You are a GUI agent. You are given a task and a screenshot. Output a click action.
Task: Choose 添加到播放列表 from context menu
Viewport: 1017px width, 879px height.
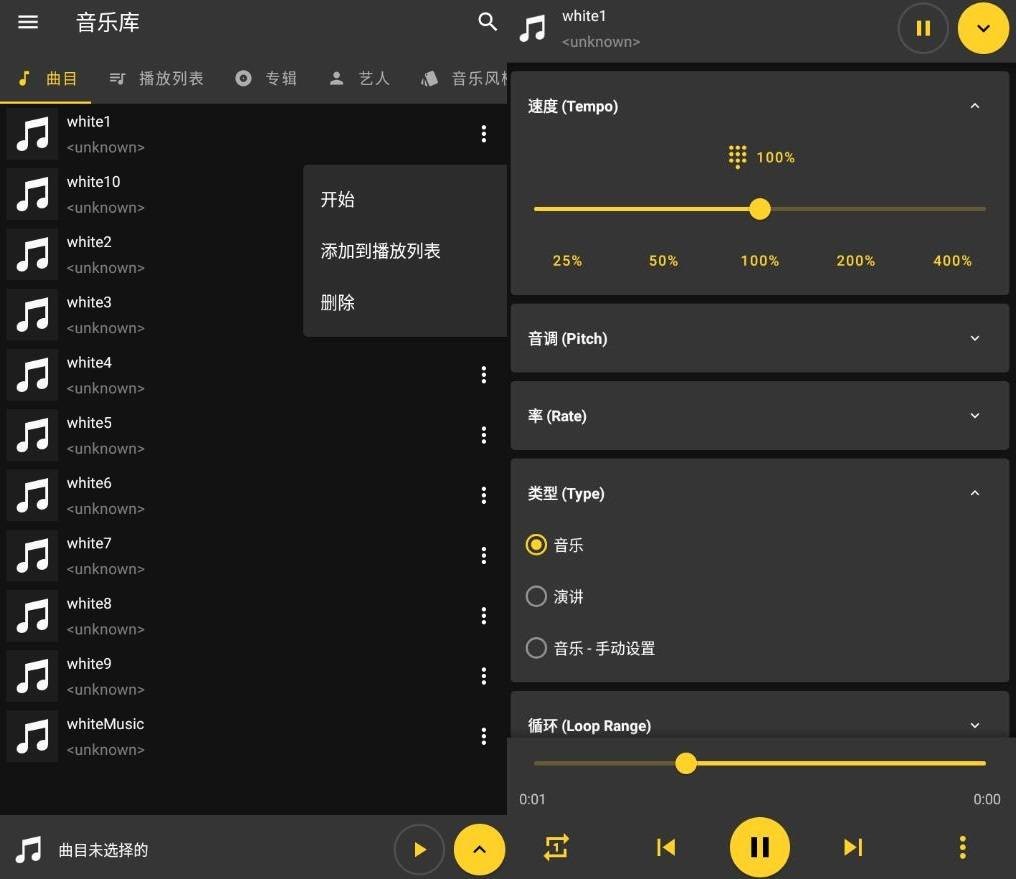pyautogui.click(x=380, y=251)
